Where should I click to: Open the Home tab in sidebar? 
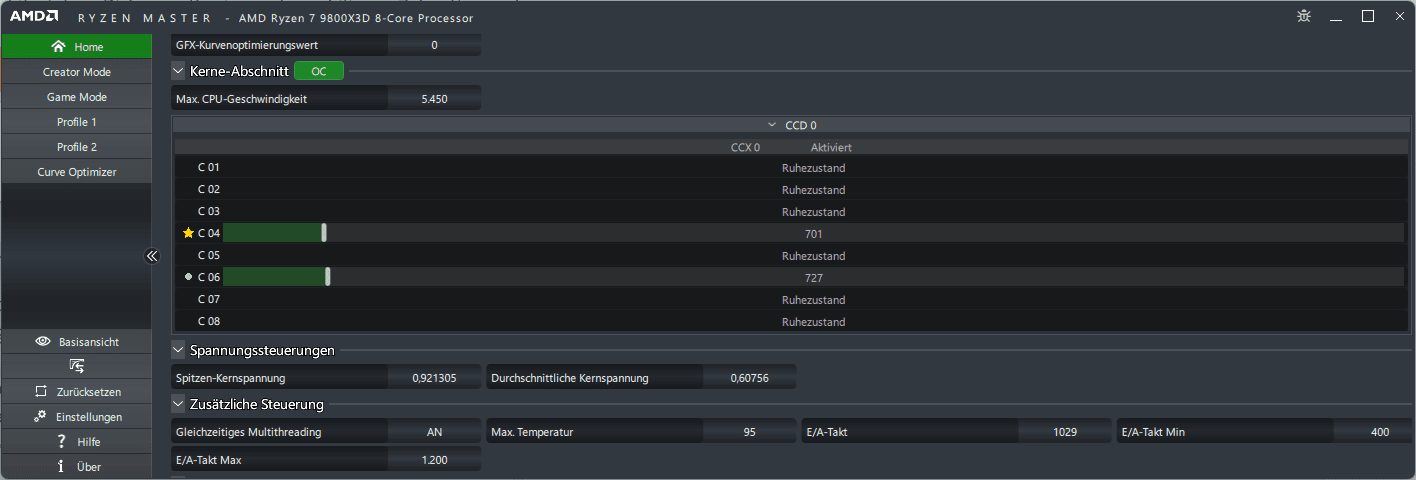pyautogui.click(x=76, y=47)
